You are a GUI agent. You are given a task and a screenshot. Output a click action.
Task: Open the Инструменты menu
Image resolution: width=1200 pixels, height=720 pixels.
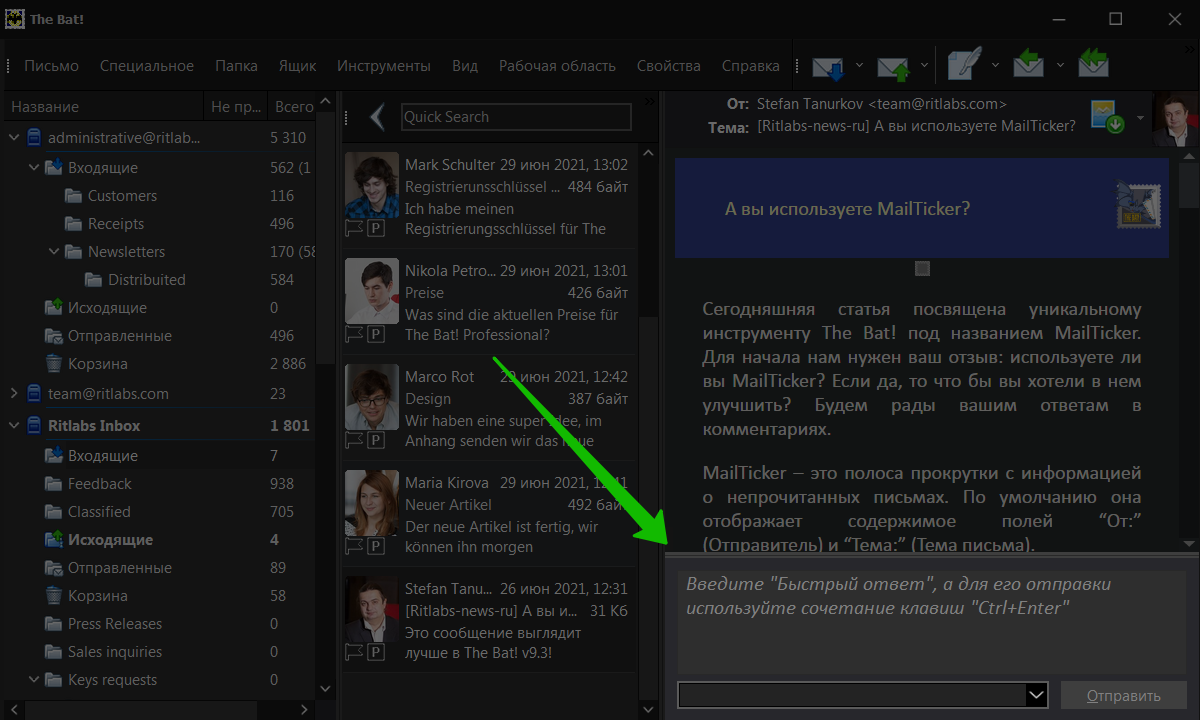pyautogui.click(x=384, y=66)
